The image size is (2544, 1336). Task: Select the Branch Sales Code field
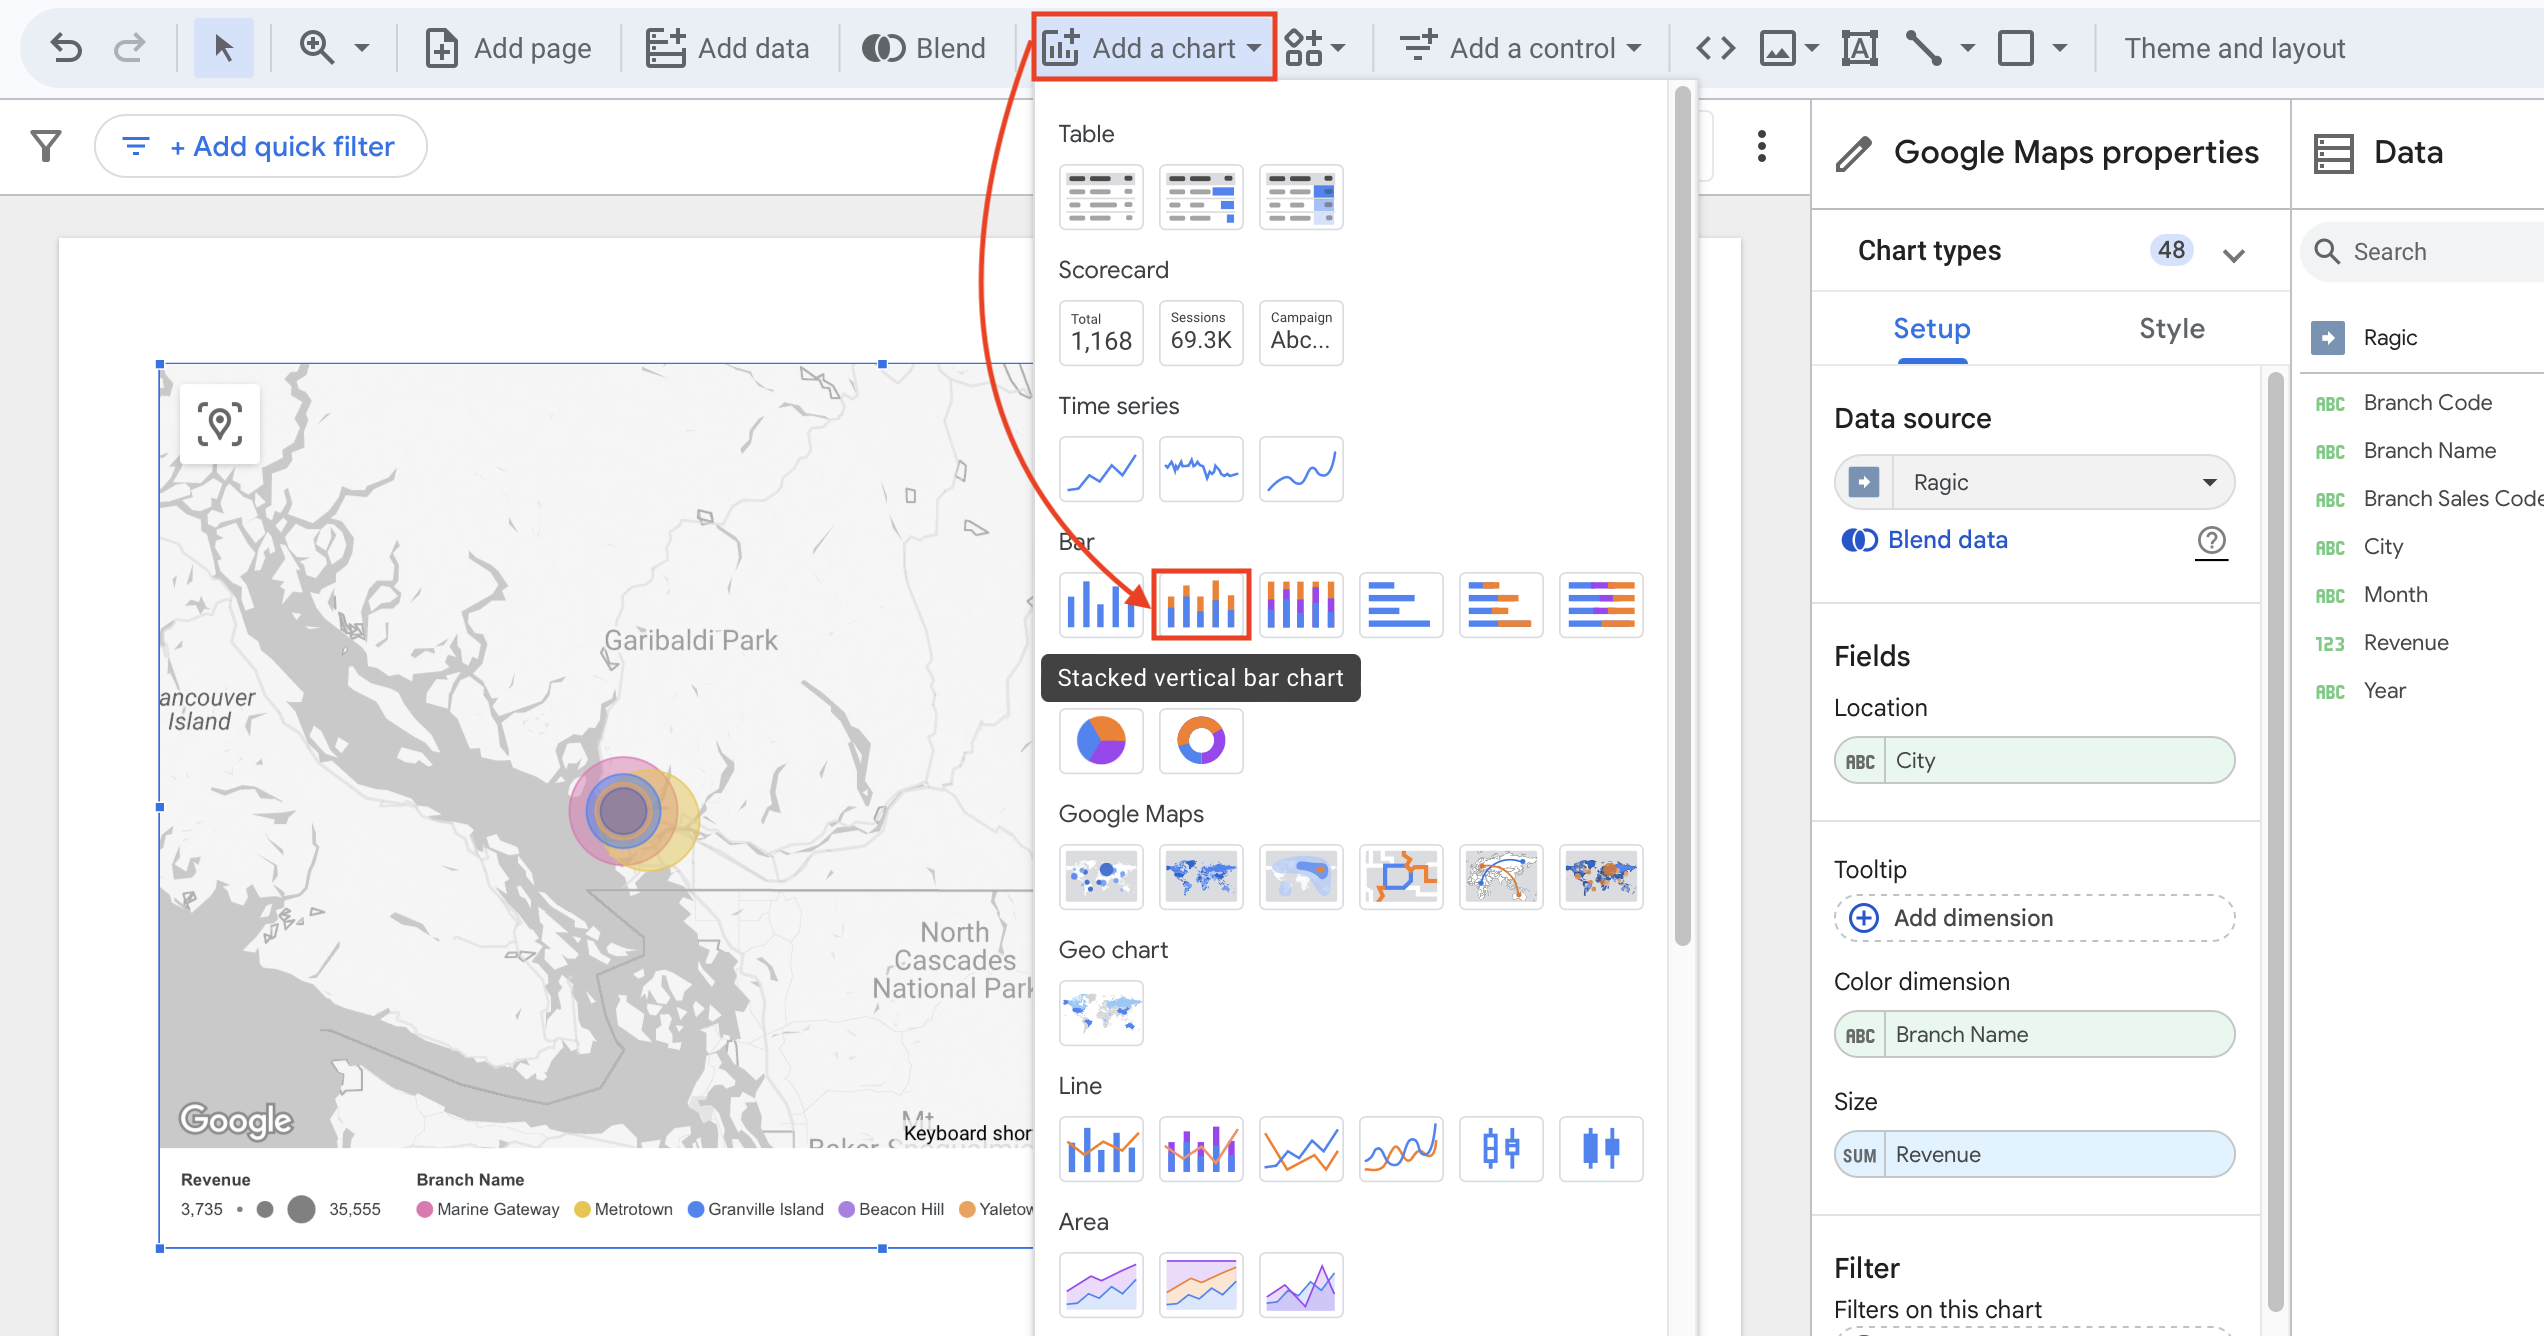[x=2428, y=499]
